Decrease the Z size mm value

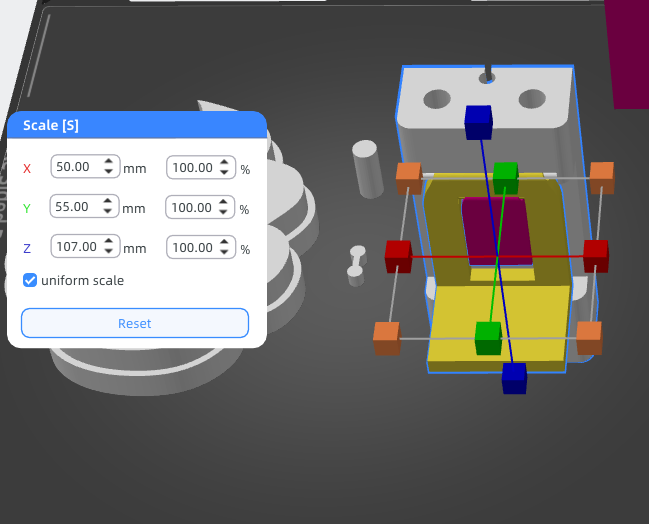[x=108, y=251]
